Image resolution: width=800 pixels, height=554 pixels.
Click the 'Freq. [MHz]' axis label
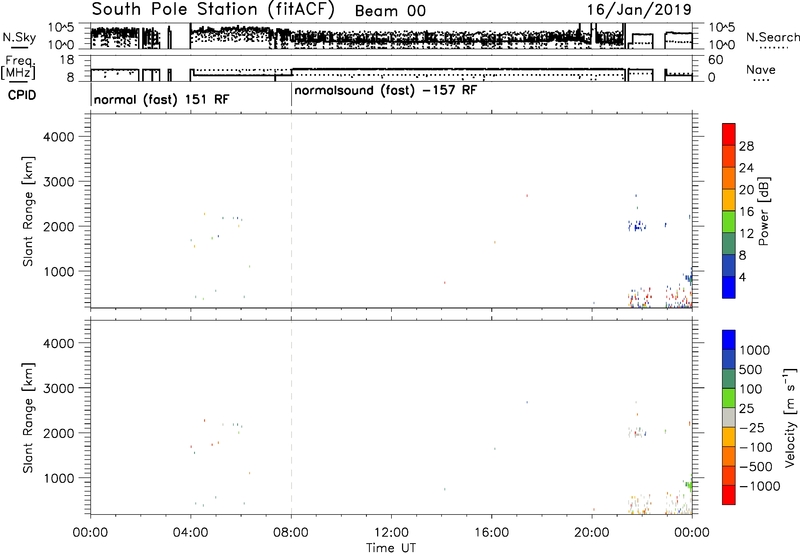coord(18,68)
